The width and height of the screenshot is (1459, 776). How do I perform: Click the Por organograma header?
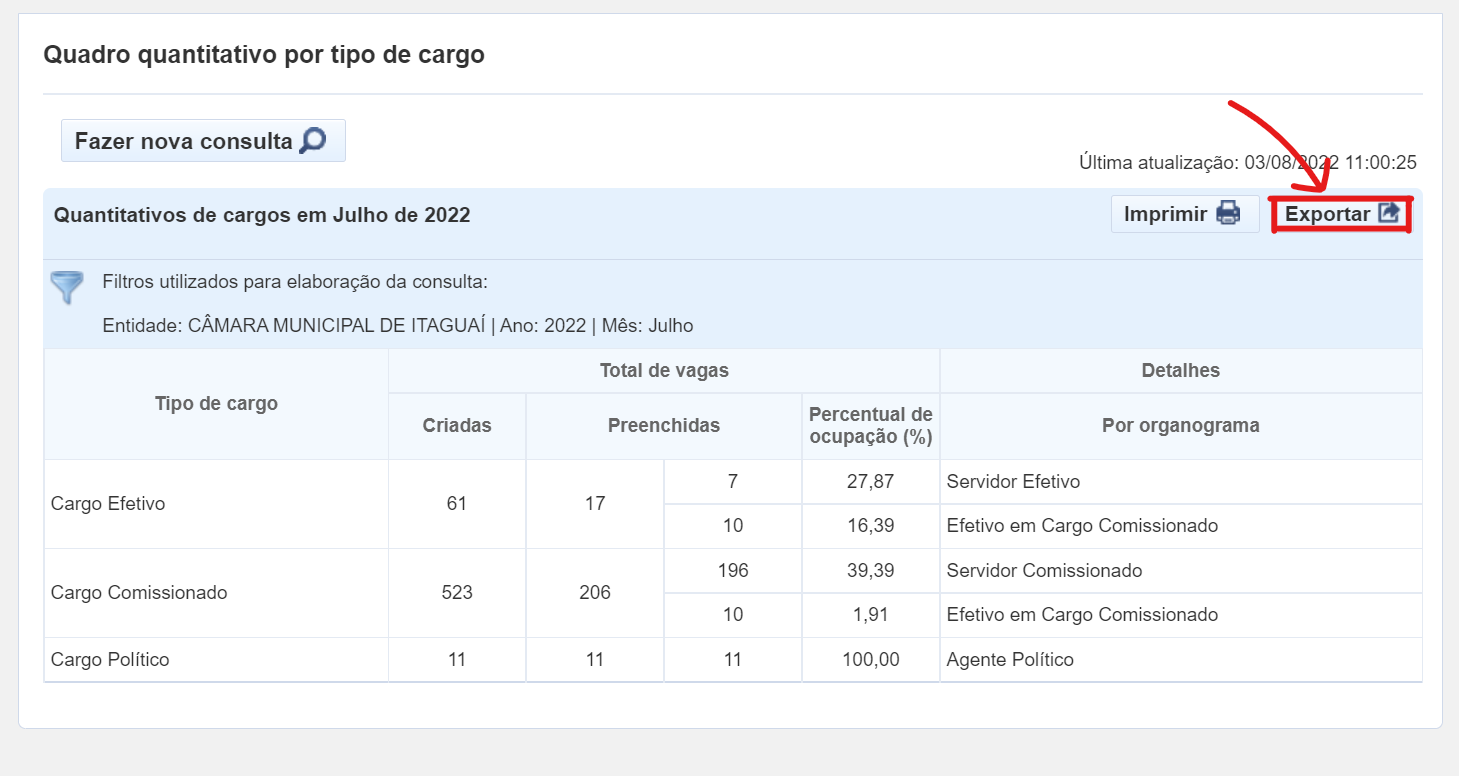tap(1180, 426)
